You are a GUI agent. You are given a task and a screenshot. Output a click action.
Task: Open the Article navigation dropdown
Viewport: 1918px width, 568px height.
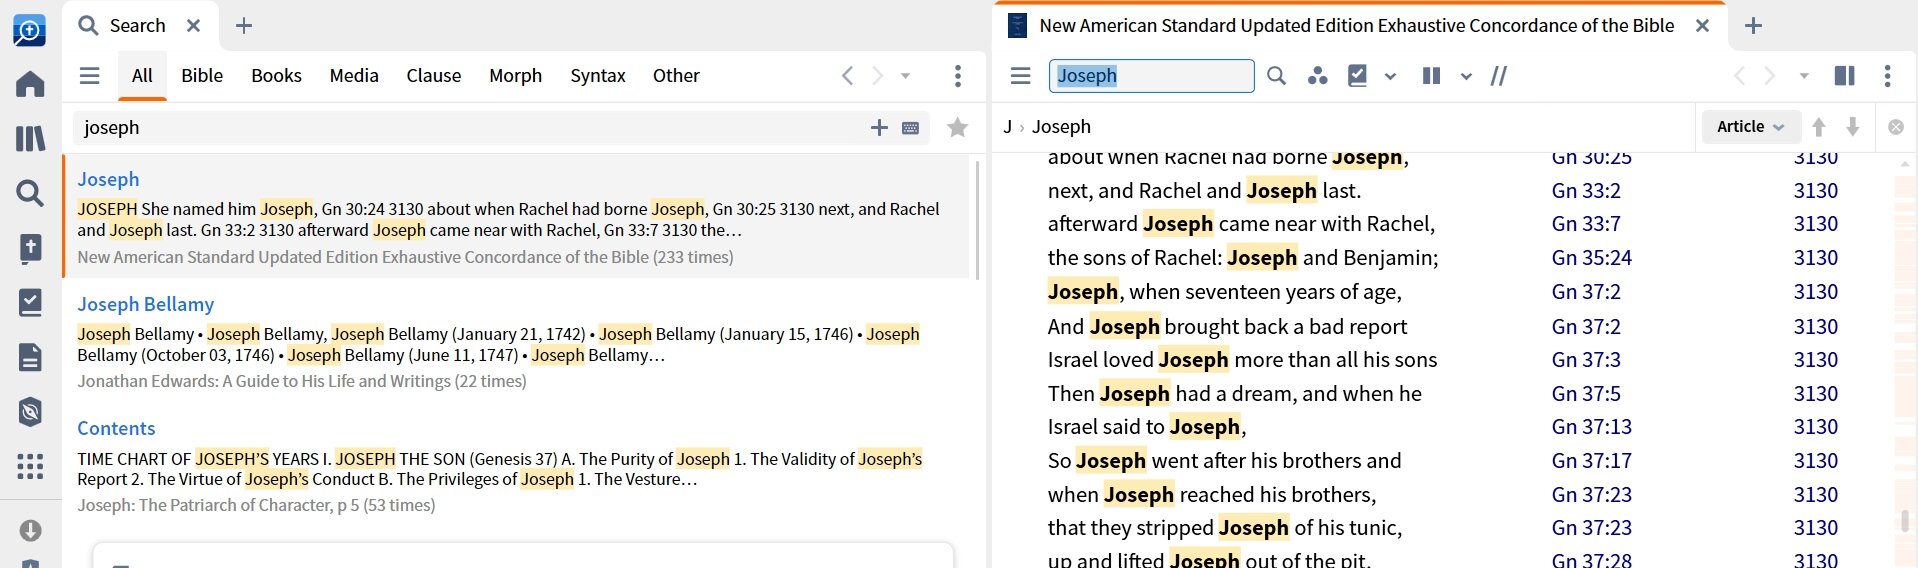click(x=1750, y=127)
